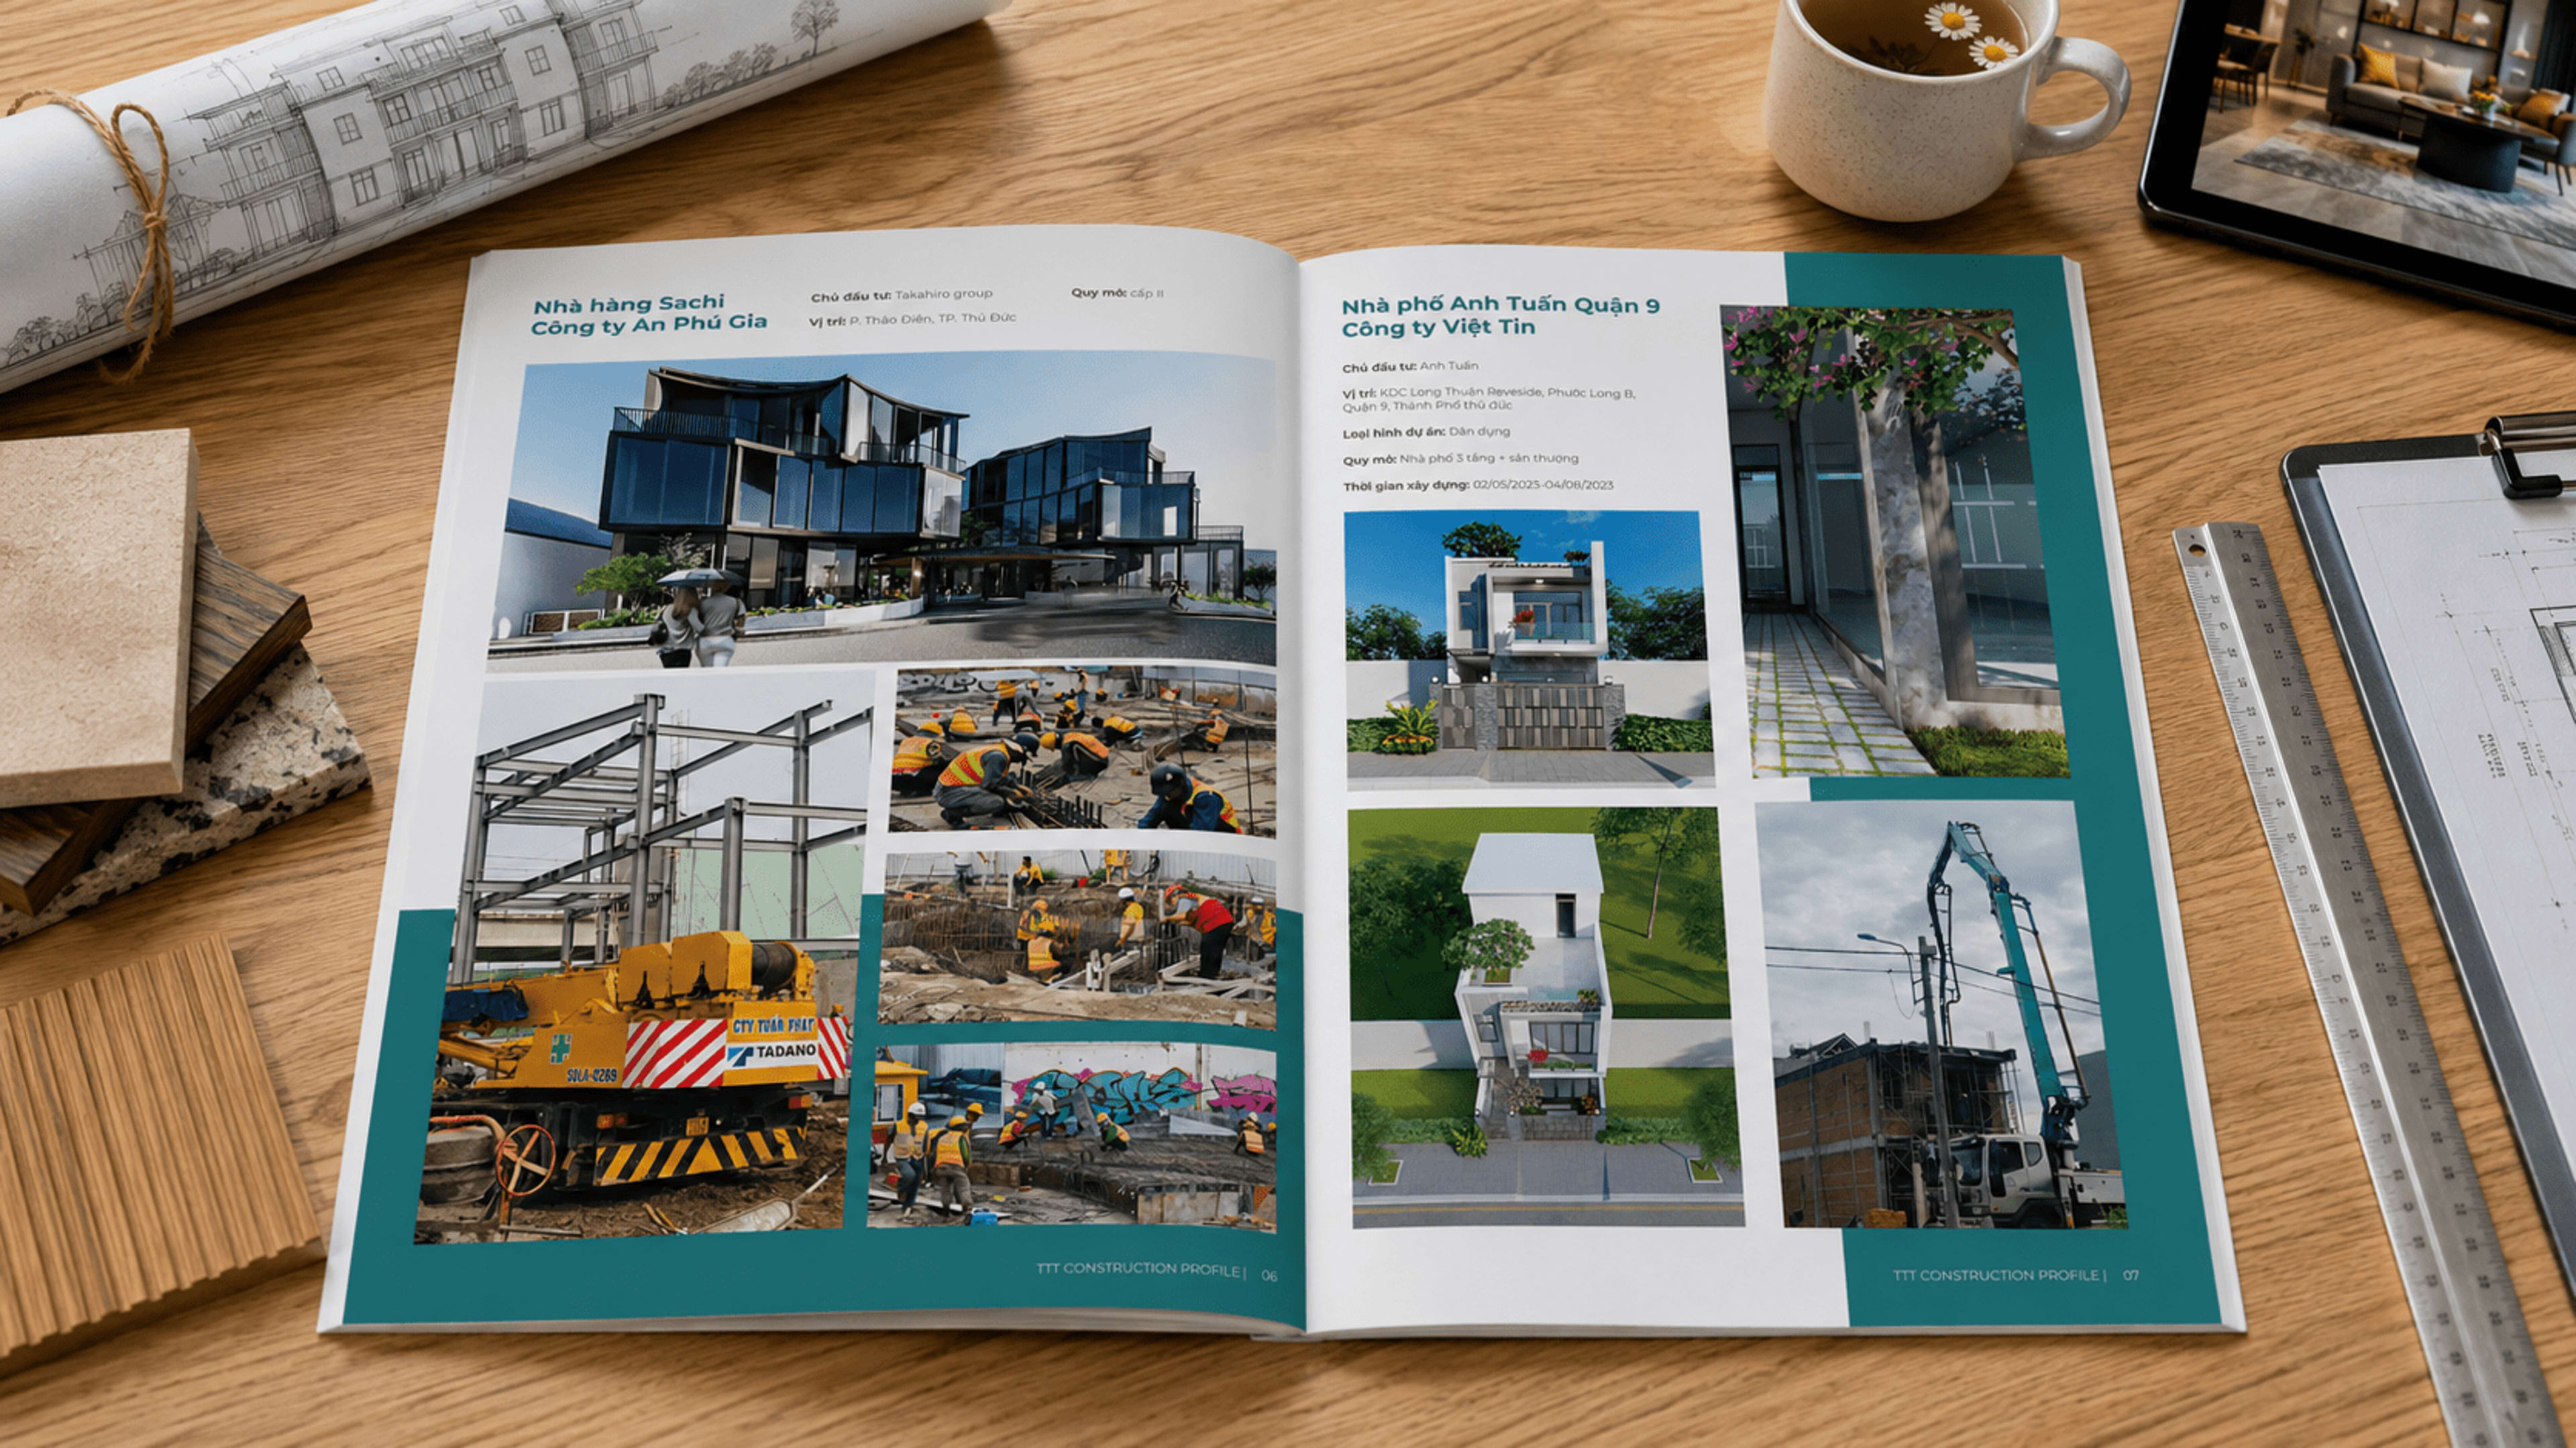2576x1448 pixels.
Task: Select the aerial view townhouse rendering photo
Action: tap(1546, 1017)
